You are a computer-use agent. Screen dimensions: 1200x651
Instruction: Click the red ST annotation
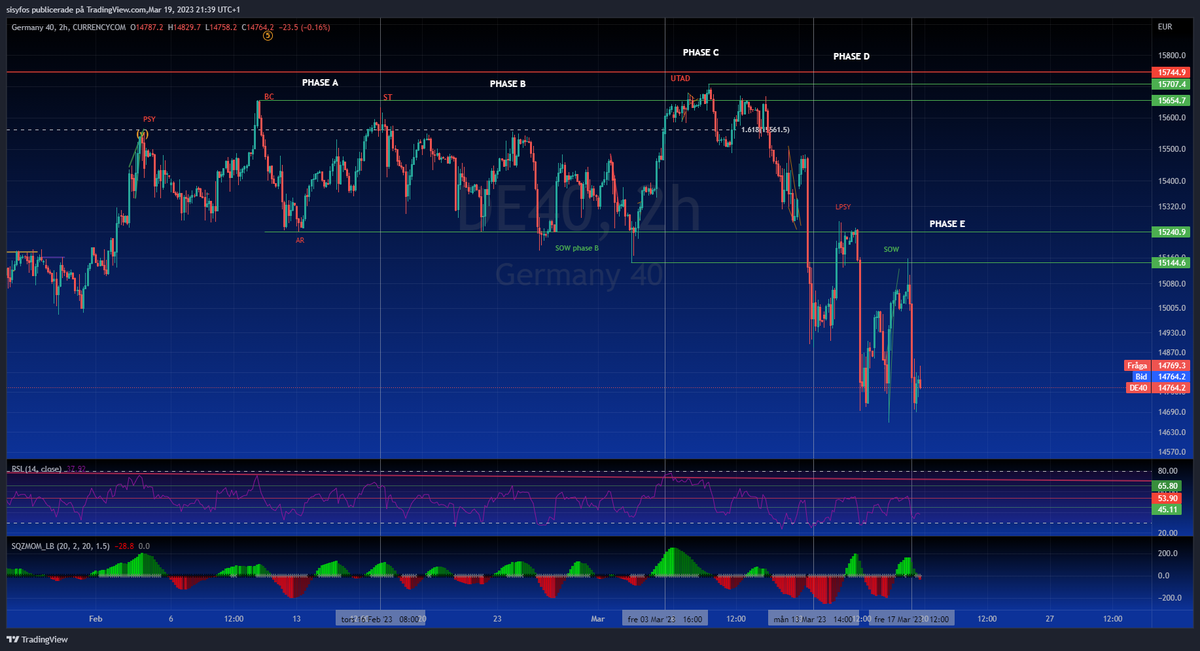387,97
